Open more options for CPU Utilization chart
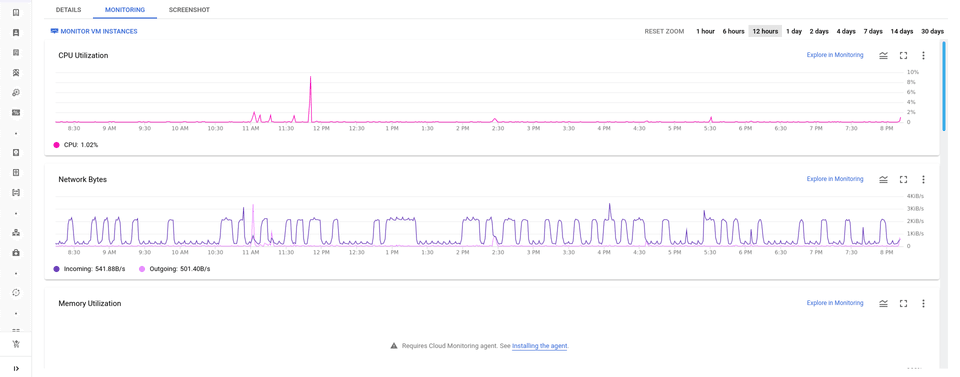 point(923,56)
